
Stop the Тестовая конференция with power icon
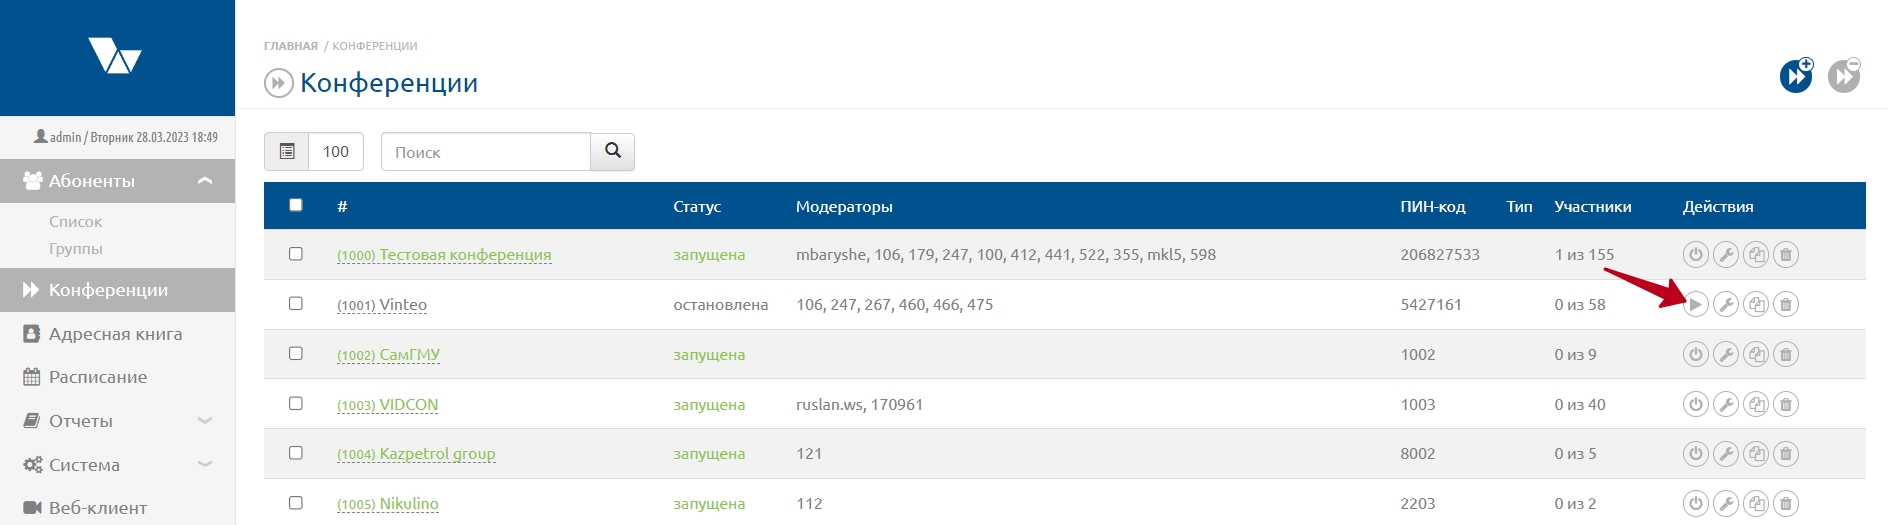tap(1696, 255)
